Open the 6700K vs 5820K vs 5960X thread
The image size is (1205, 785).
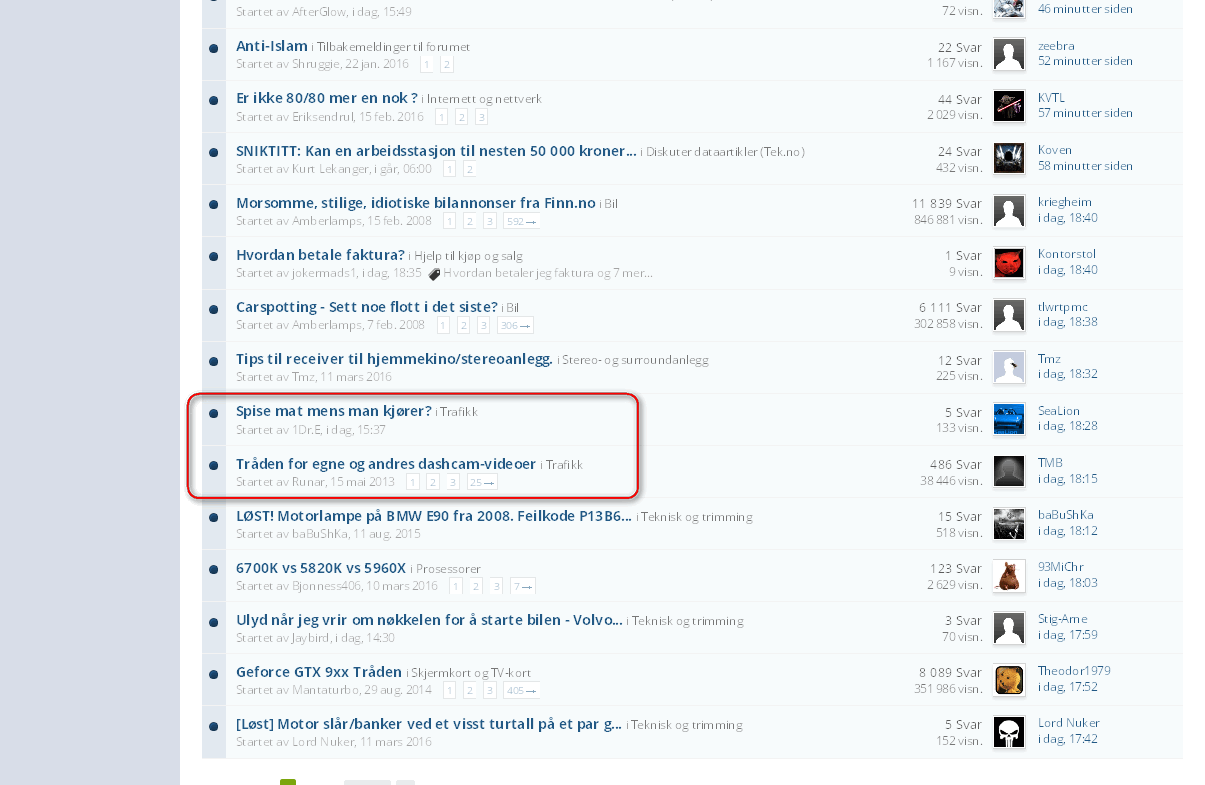[321, 567]
